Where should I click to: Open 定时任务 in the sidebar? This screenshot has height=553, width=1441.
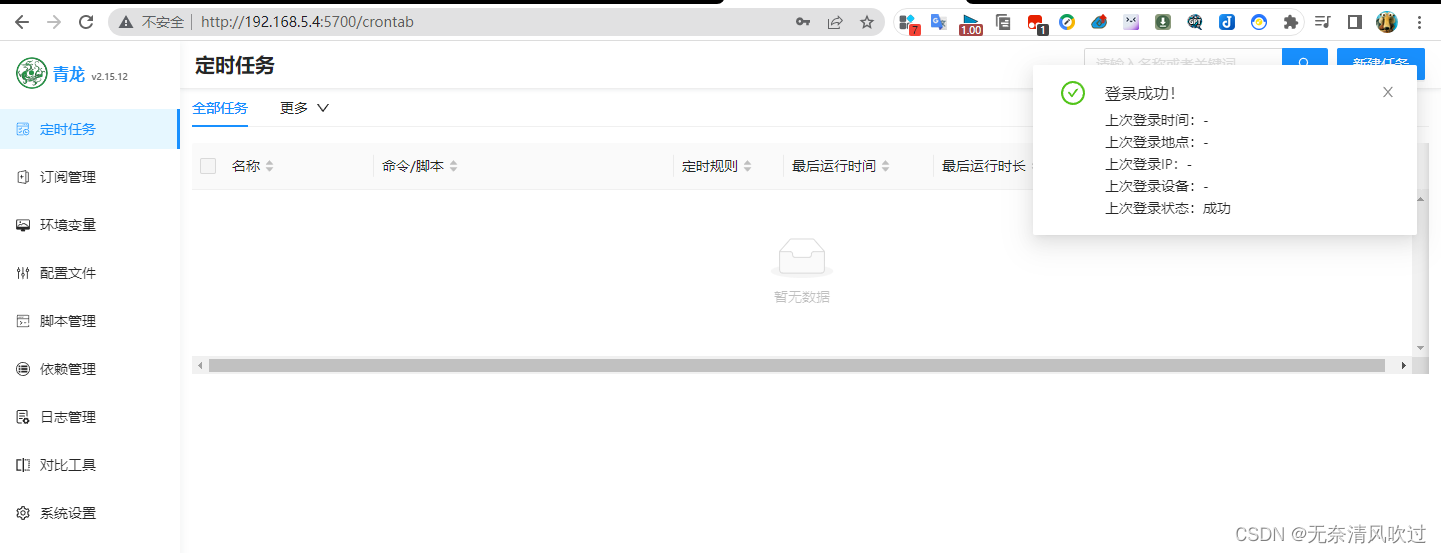[x=89, y=129]
